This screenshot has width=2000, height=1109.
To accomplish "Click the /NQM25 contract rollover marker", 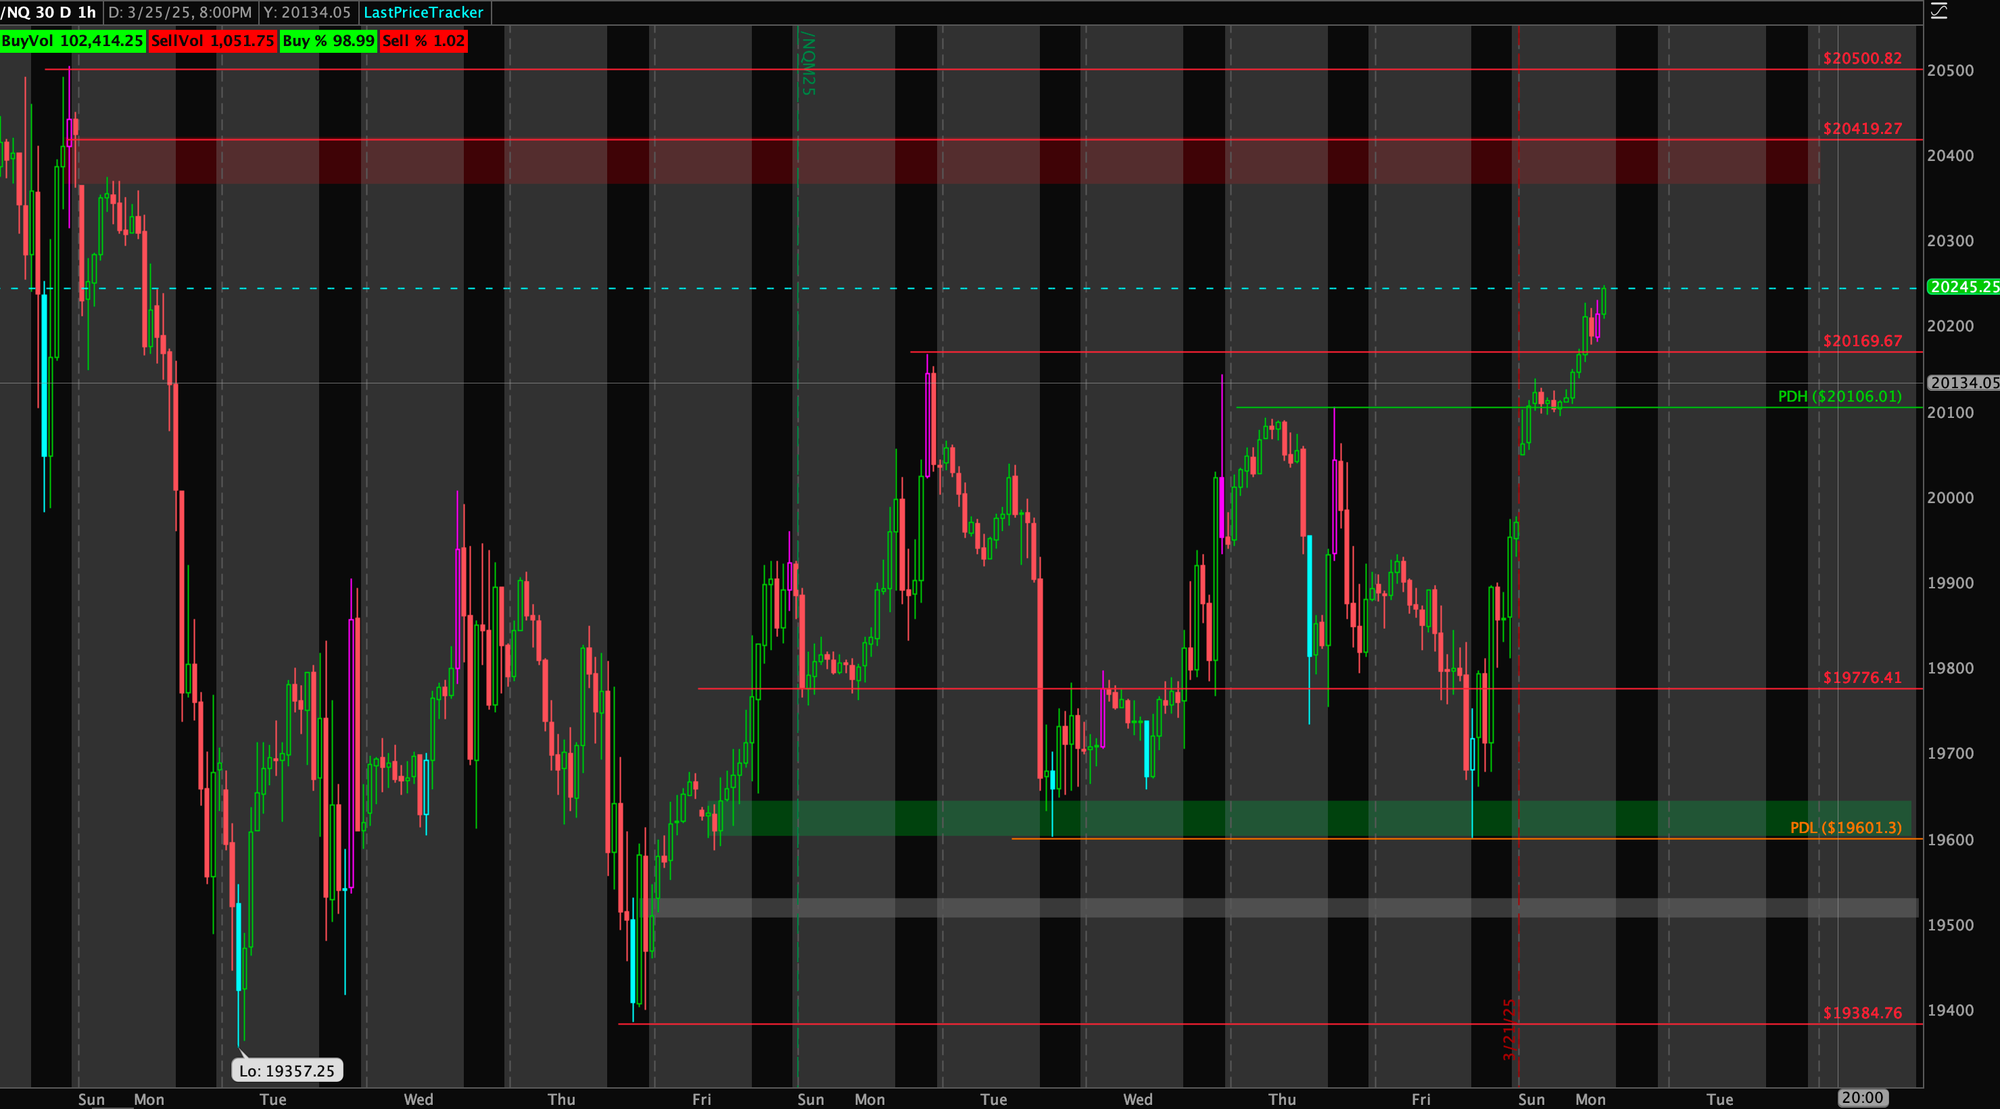I will pyautogui.click(x=808, y=63).
